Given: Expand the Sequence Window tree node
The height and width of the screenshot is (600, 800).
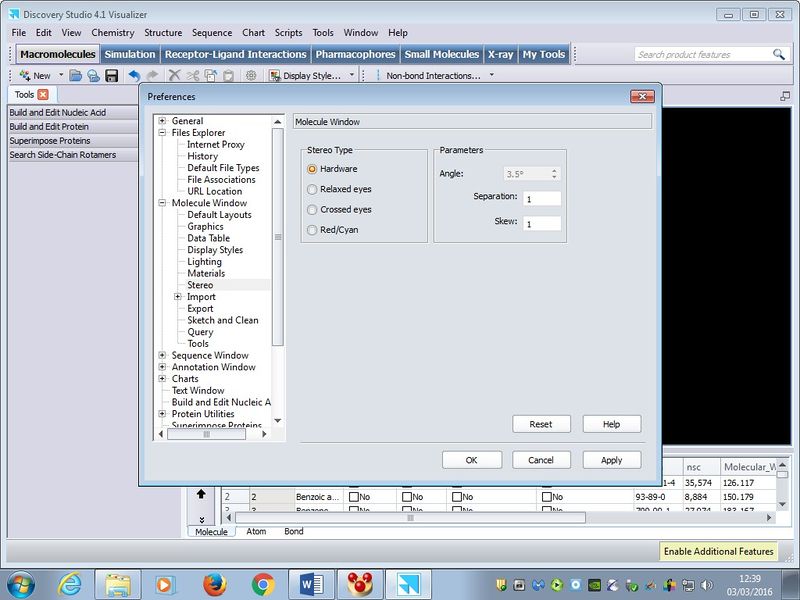Looking at the screenshot, I should point(162,355).
